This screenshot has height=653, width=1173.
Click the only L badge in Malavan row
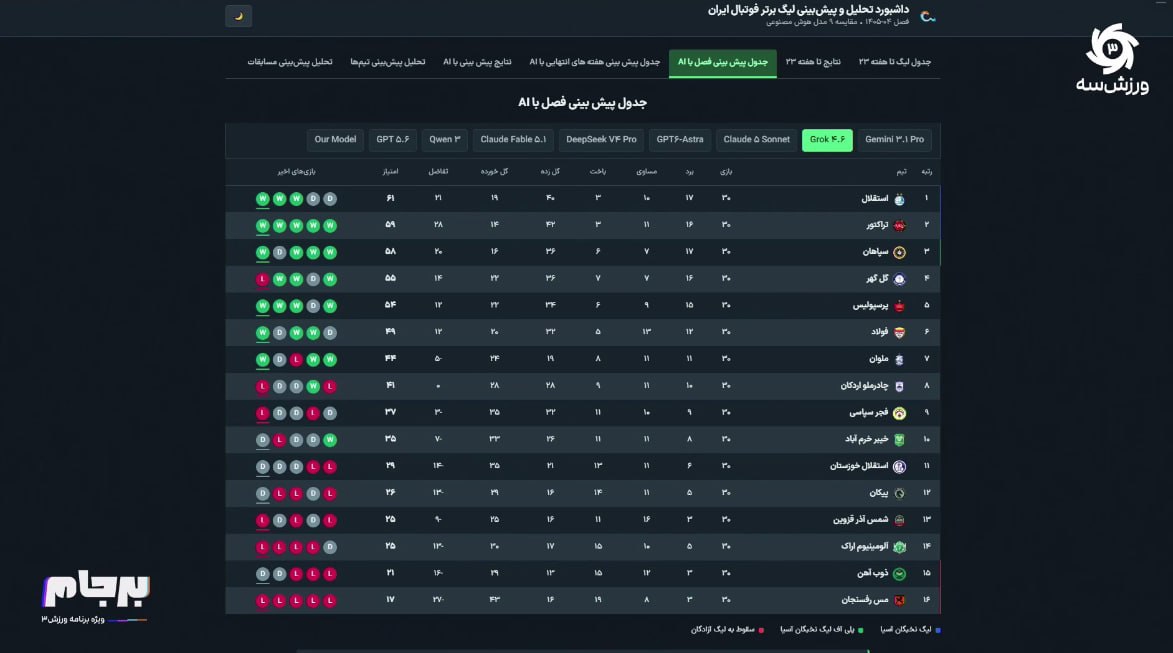pyautogui.click(x=296, y=360)
